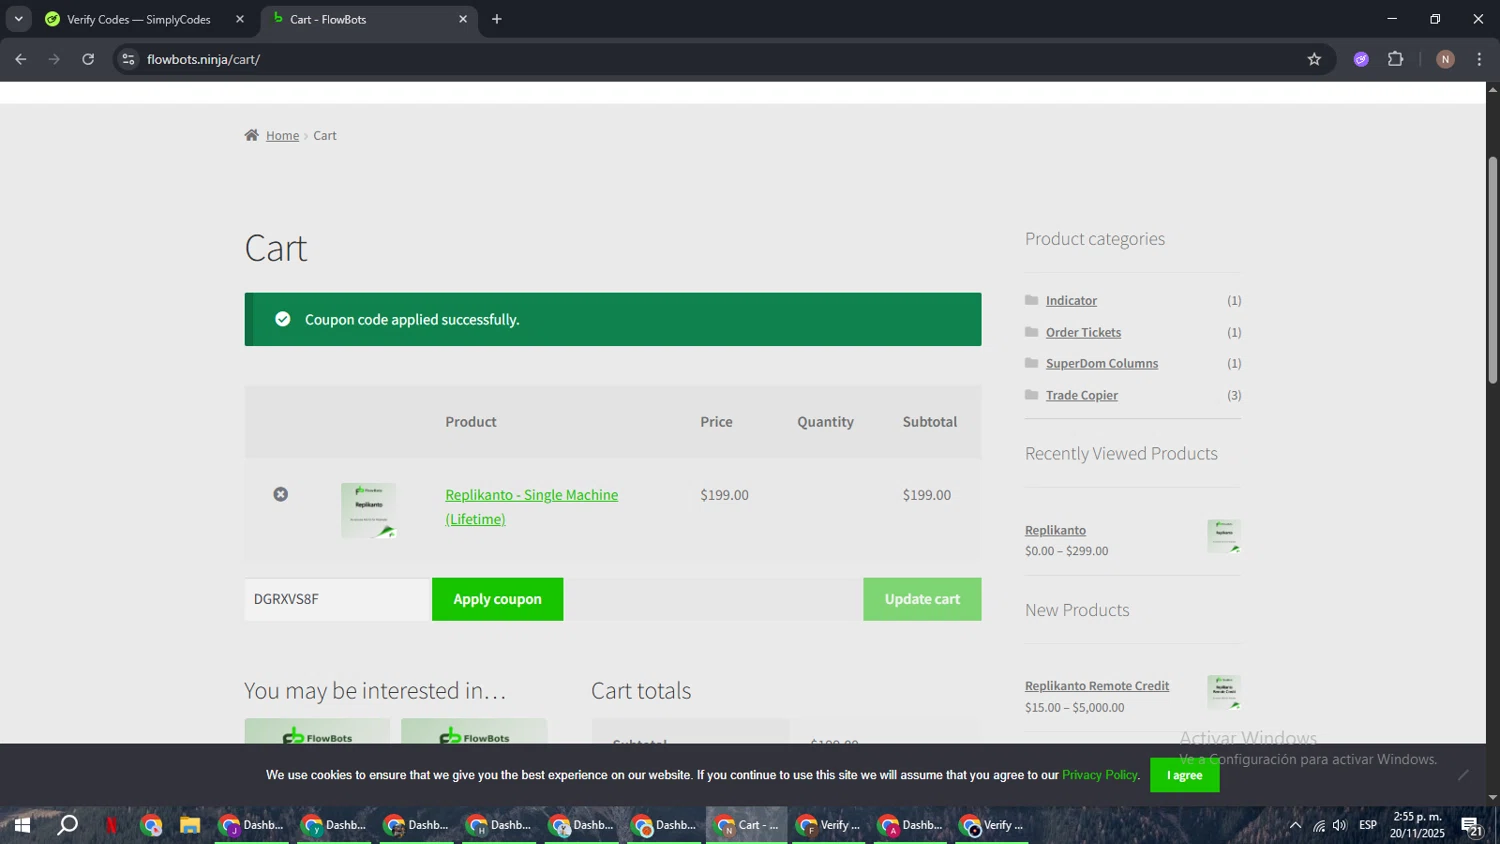Click the address bar URL
Image resolution: width=1500 pixels, height=844 pixels.
tap(204, 59)
